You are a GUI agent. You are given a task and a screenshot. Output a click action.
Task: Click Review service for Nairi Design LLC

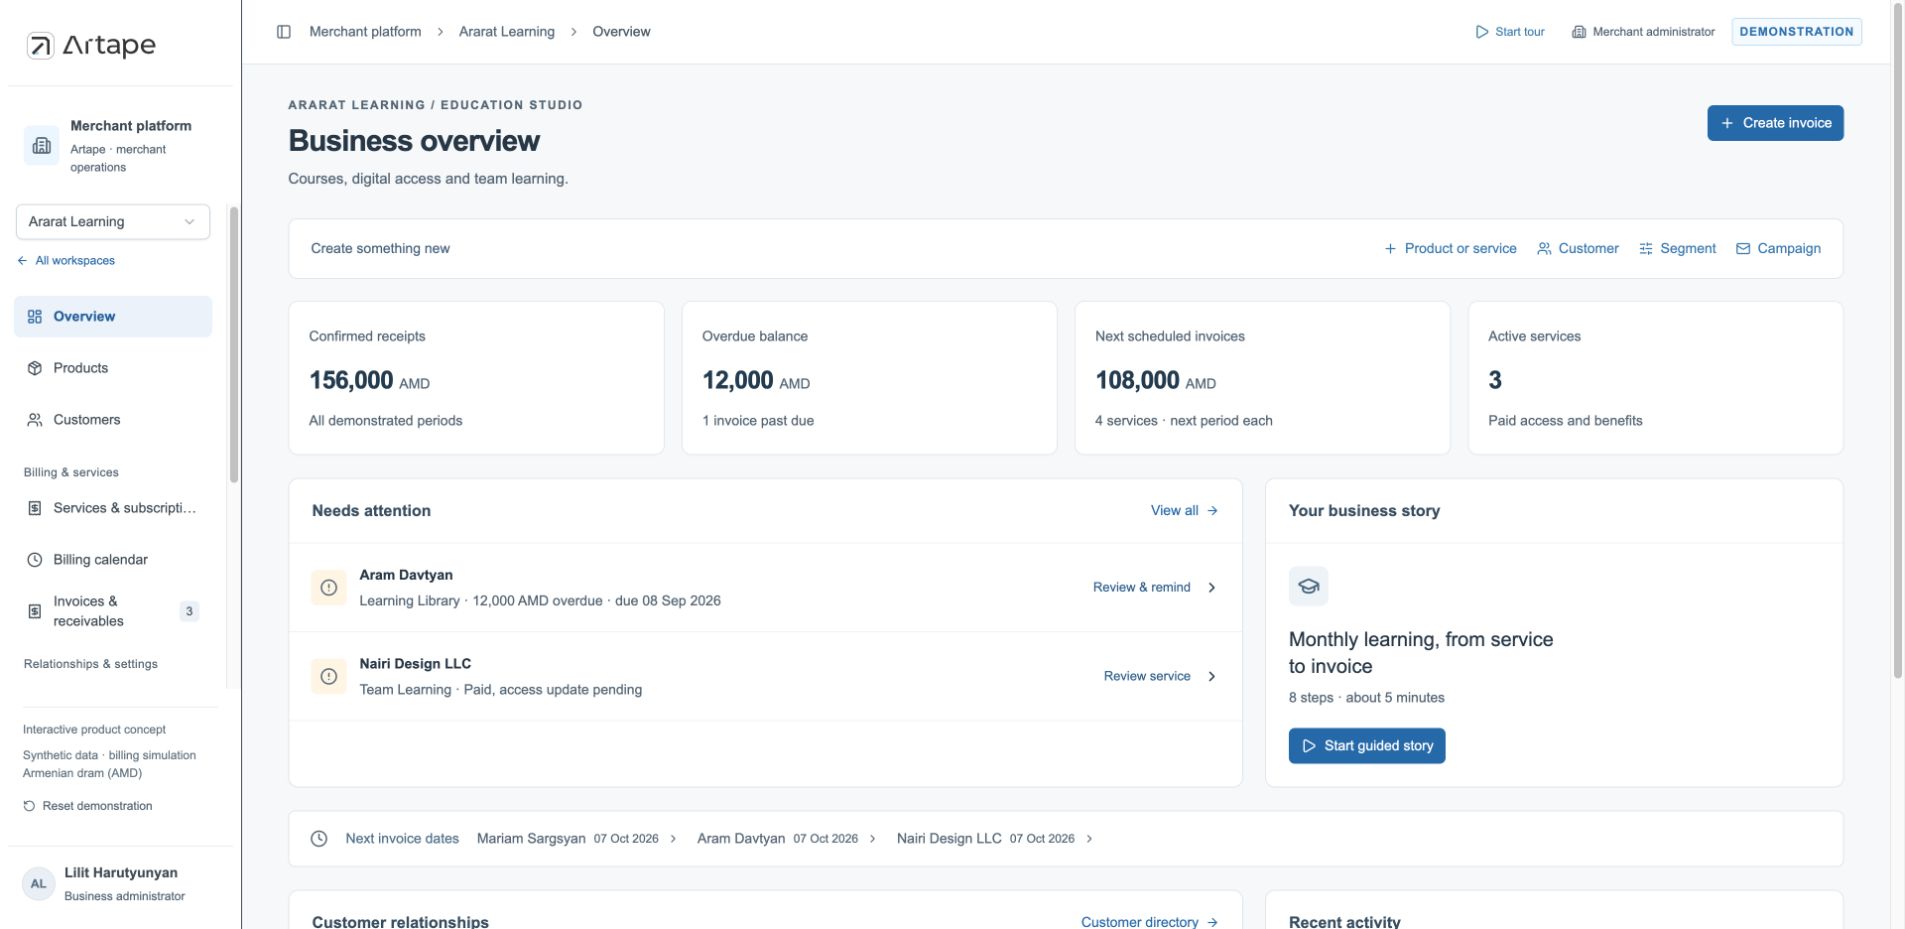(1147, 677)
